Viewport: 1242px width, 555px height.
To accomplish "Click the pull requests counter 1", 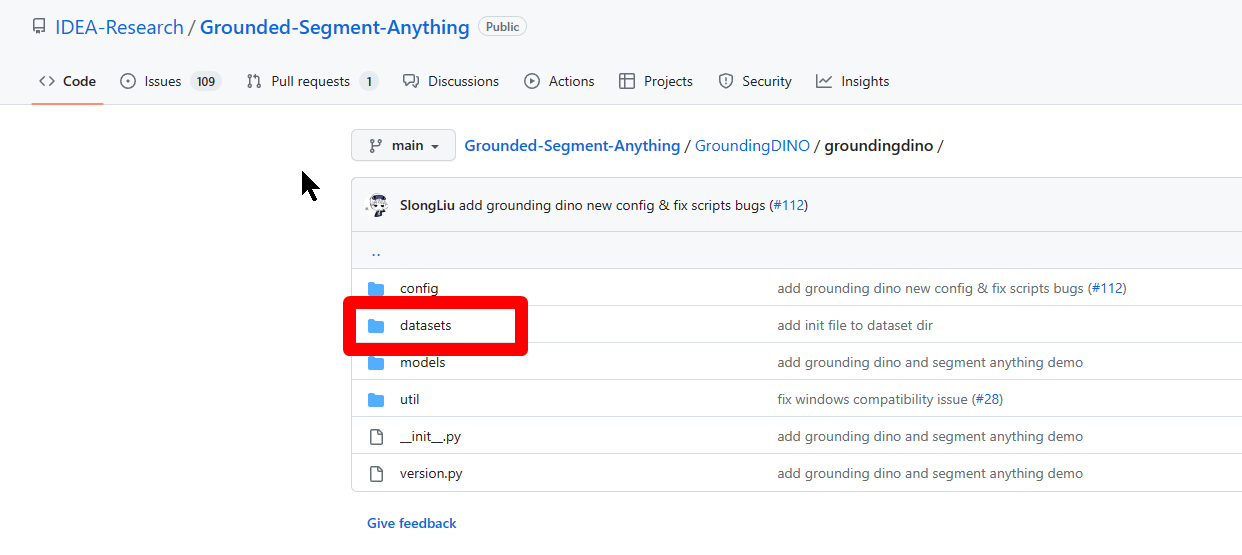I will [x=369, y=82].
